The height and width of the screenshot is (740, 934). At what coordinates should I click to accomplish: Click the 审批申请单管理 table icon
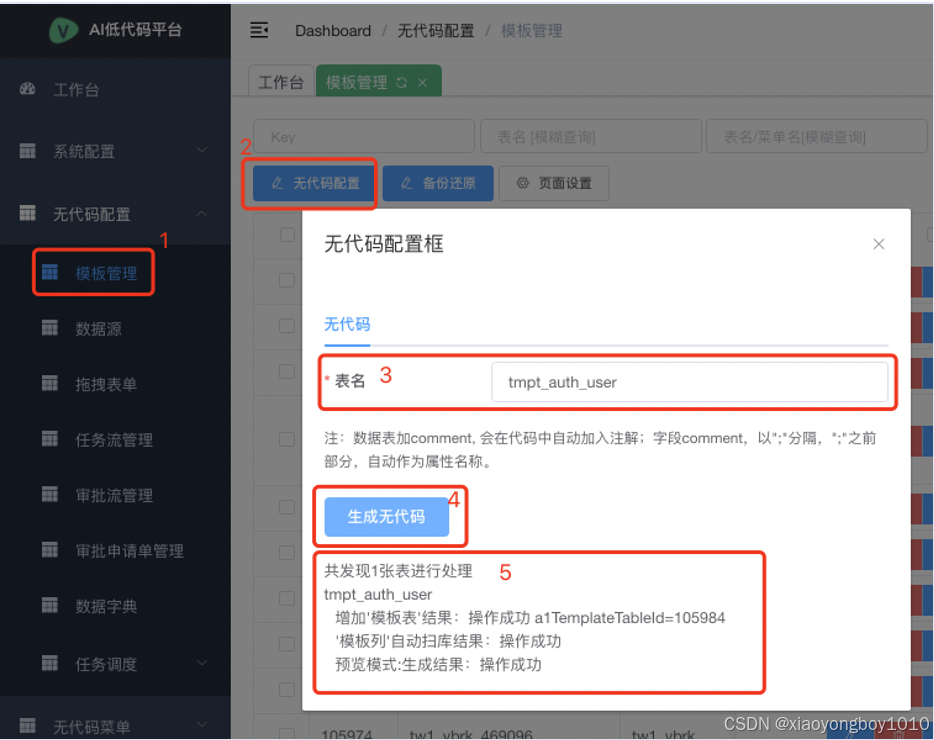pyautogui.click(x=49, y=550)
